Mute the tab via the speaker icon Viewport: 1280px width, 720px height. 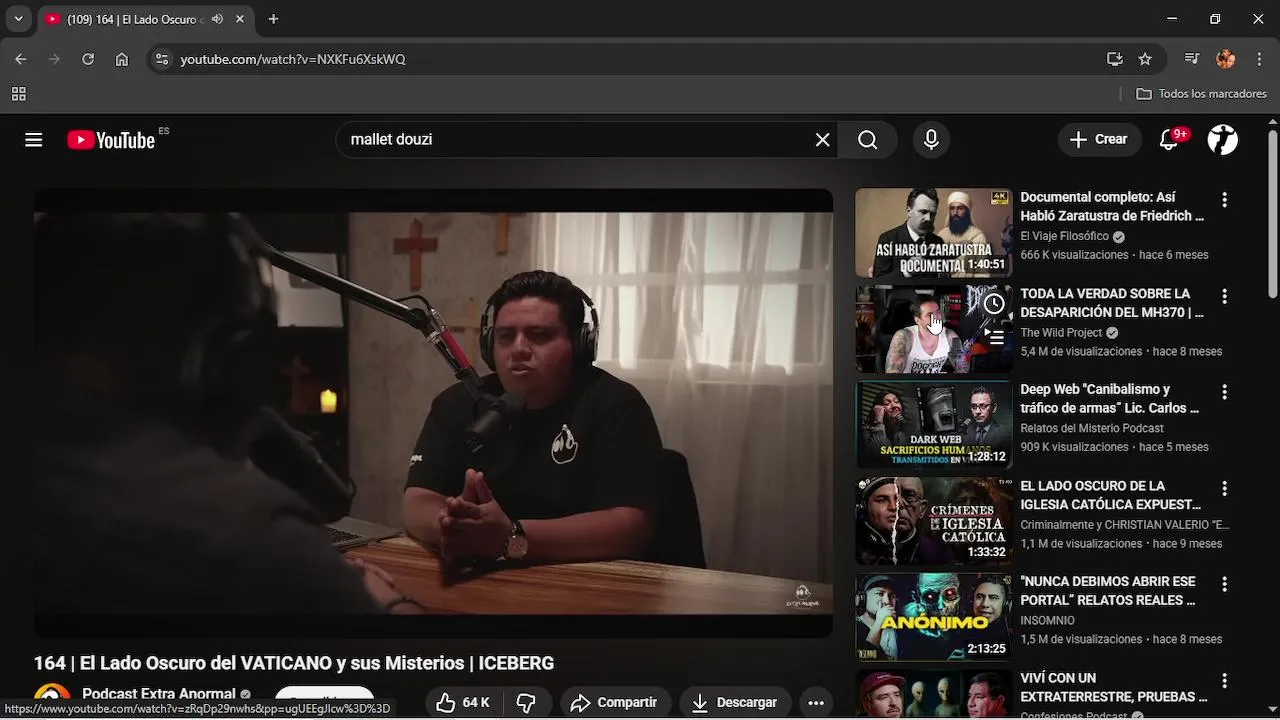click(x=217, y=19)
